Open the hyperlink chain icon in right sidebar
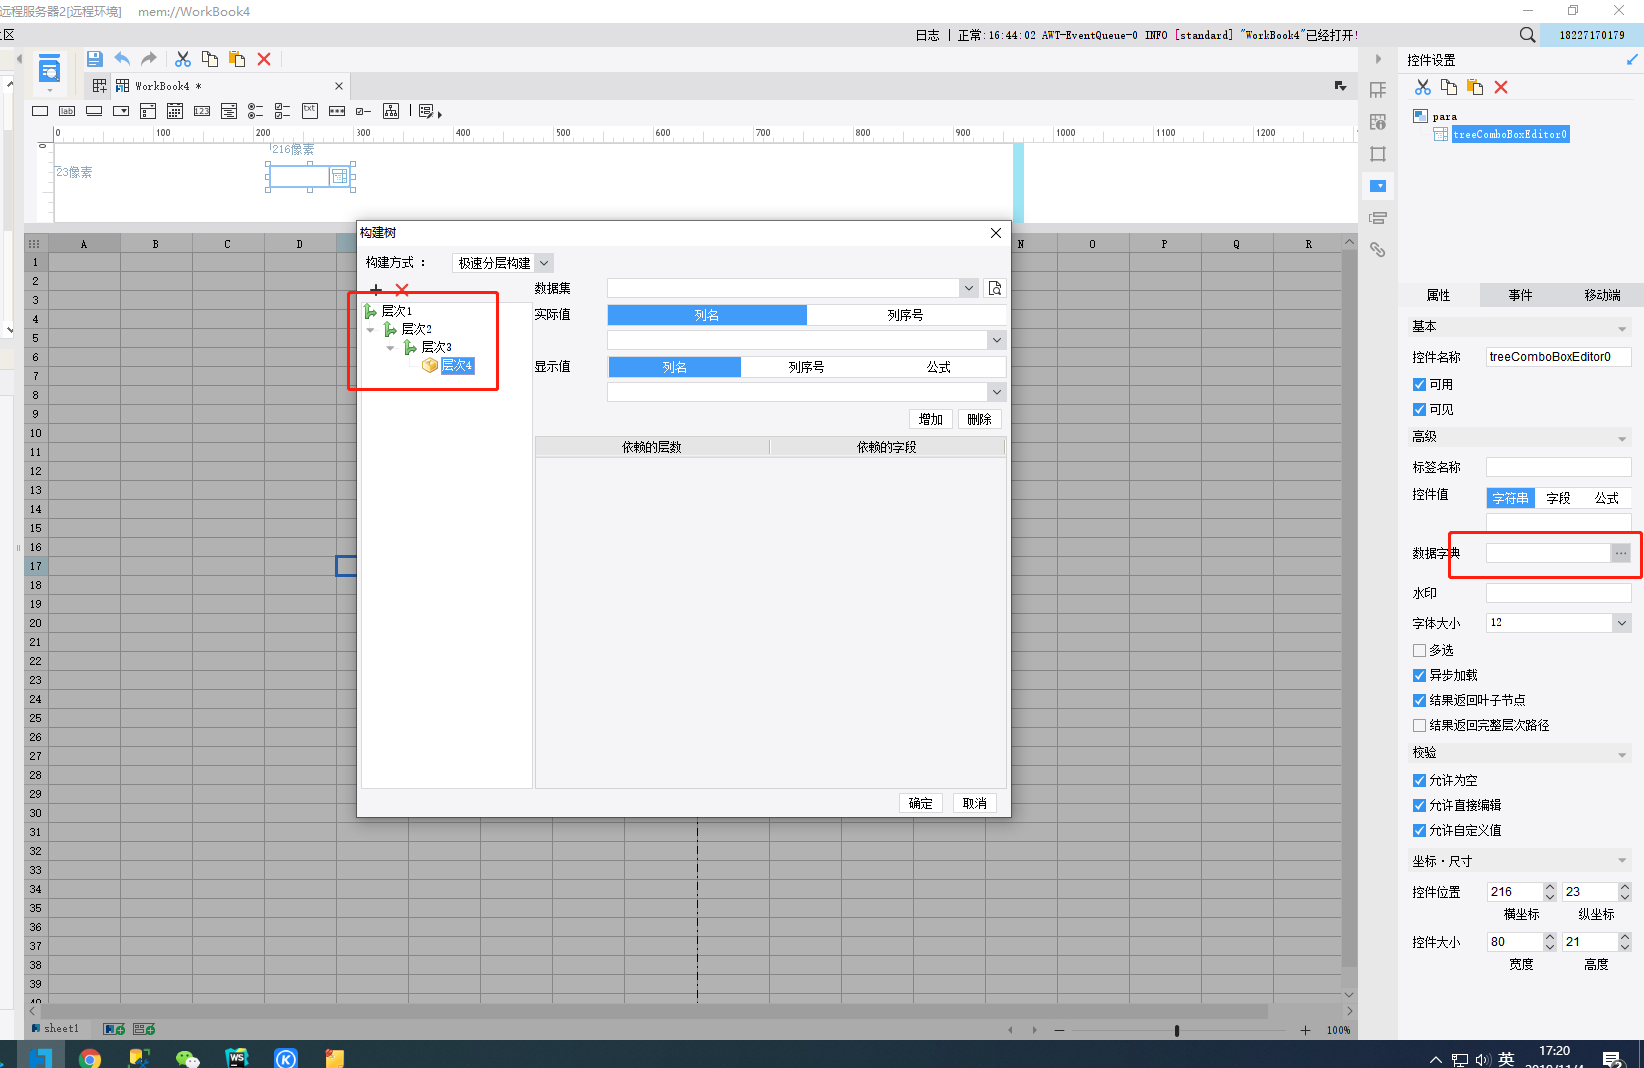Screen dimensions: 1644x1068 tap(1378, 250)
